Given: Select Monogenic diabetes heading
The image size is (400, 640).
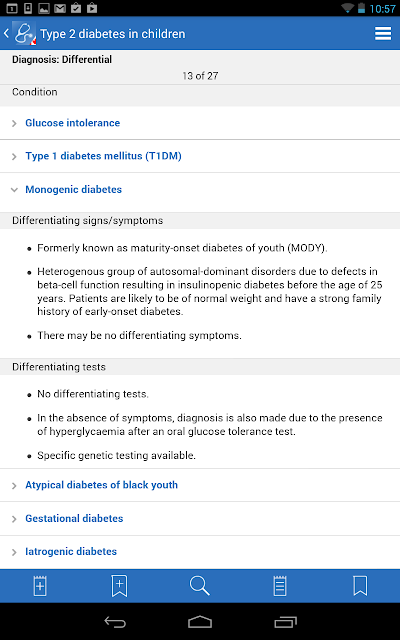Looking at the screenshot, I should click(73, 189).
